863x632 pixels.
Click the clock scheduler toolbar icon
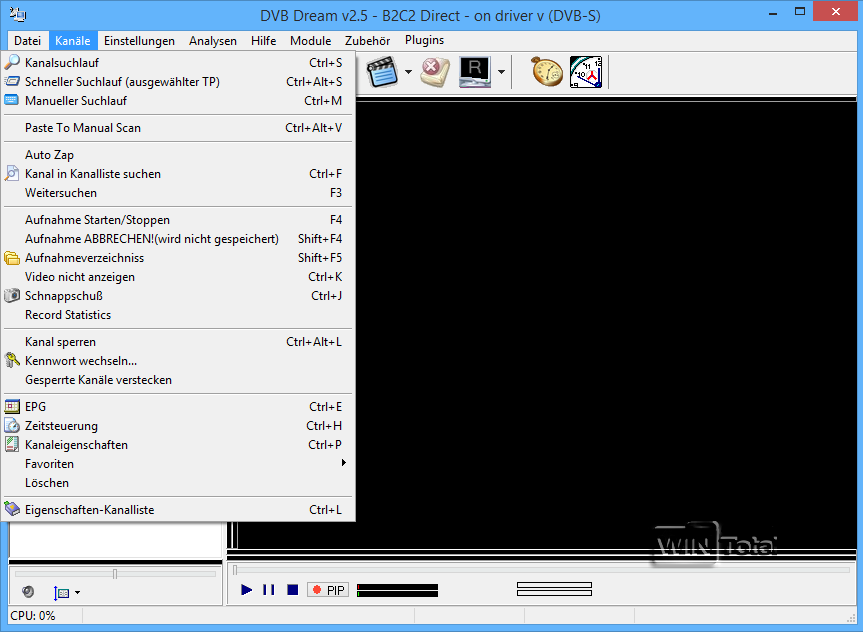pos(586,72)
